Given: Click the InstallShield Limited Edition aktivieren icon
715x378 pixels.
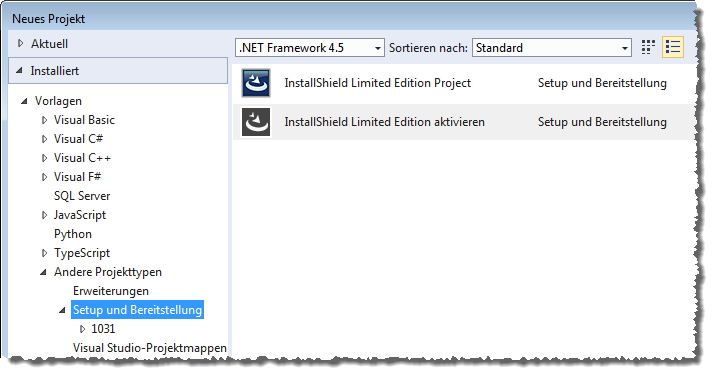Looking at the screenshot, I should [x=256, y=122].
